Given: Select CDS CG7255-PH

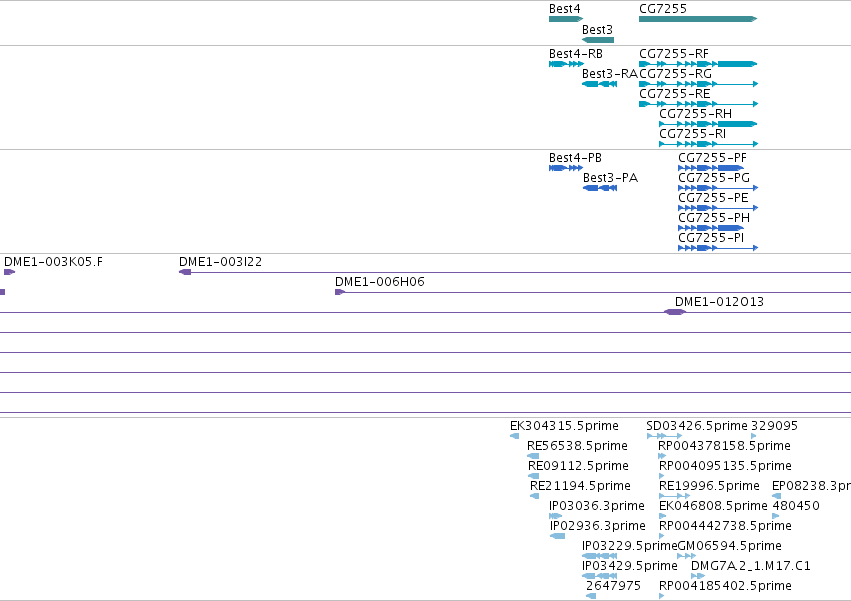Looking at the screenshot, I should tap(711, 229).
